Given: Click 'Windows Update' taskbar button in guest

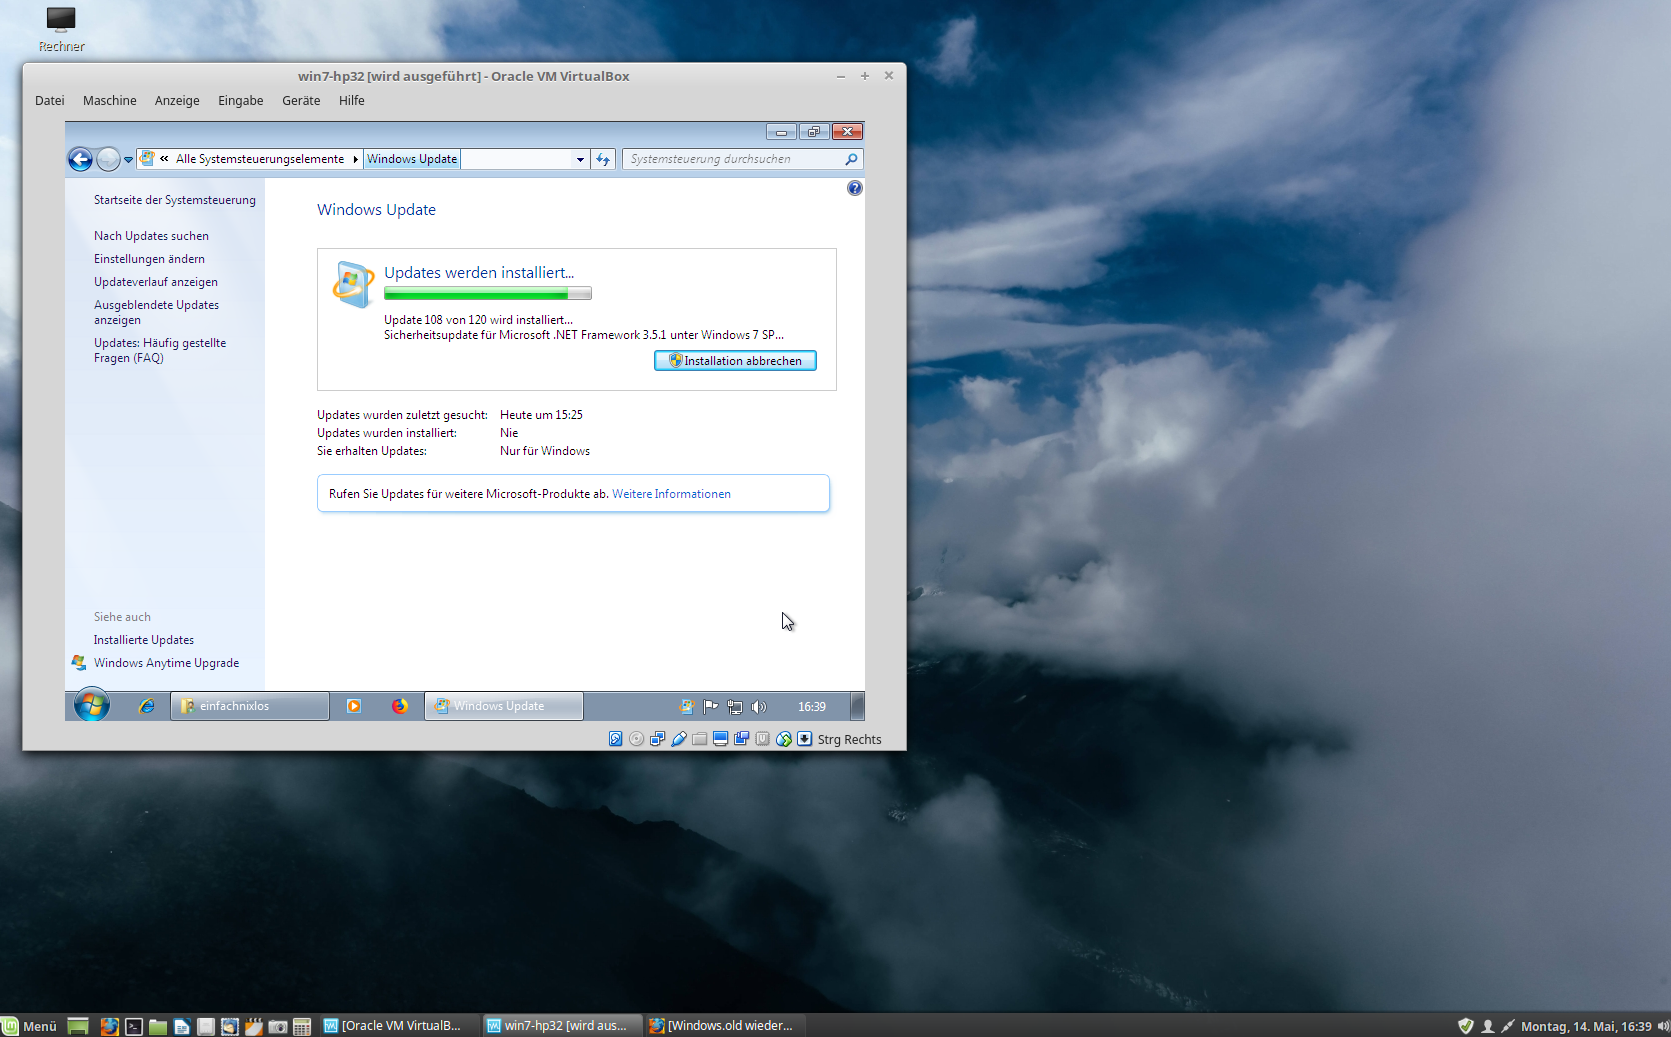Looking at the screenshot, I should coord(504,706).
